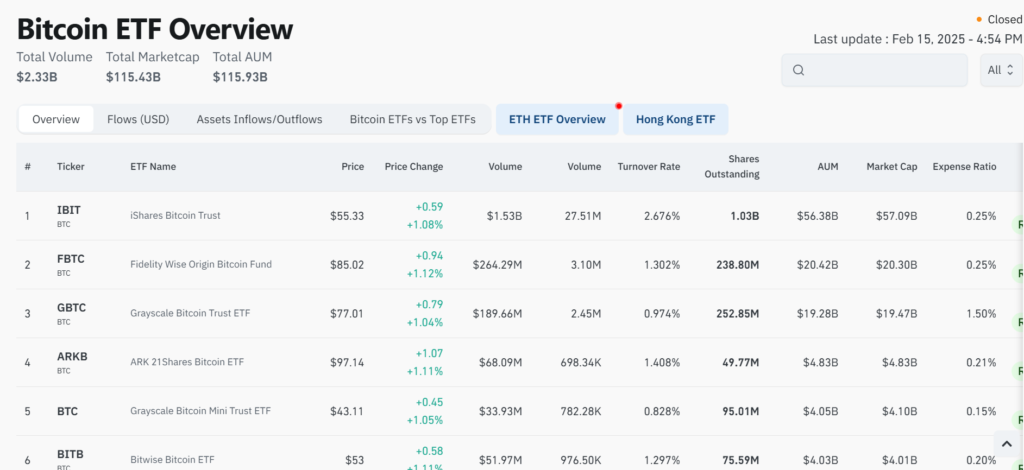Screen dimensions: 1024x470
Task: Sort by the Ticker column header
Action: [71, 166]
